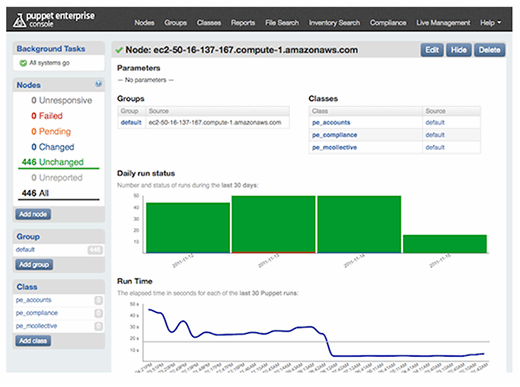Click the Add class button
The width and height of the screenshot is (520, 387).
(x=33, y=341)
